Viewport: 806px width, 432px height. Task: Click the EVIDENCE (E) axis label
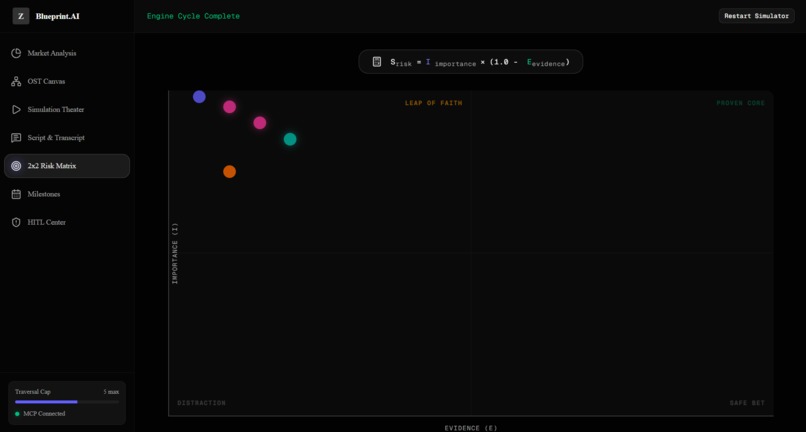pos(471,428)
